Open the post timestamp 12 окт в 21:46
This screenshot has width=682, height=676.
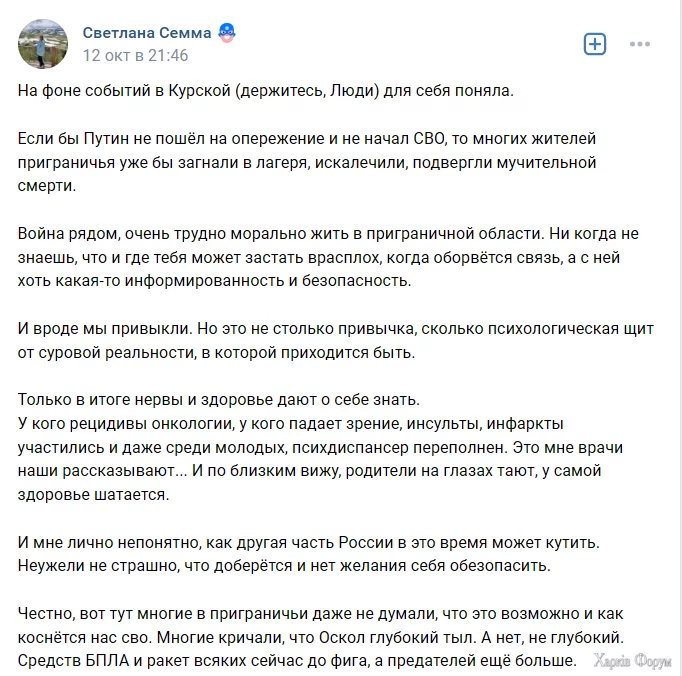point(135,55)
